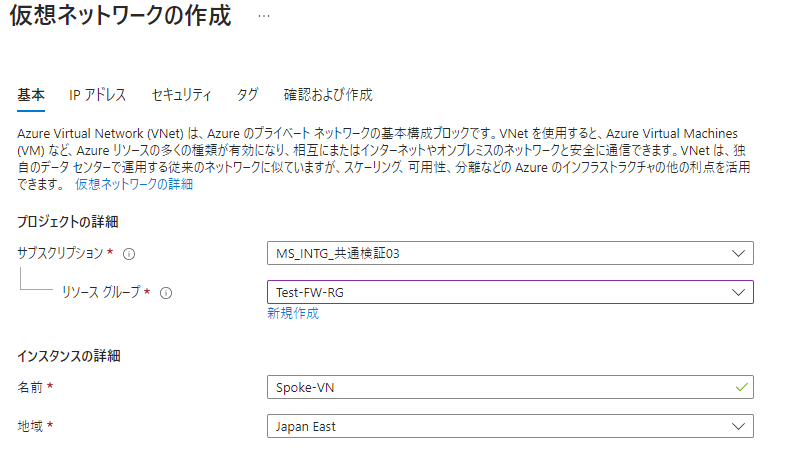
Task: Go to the タグ tab
Action: (x=247, y=95)
